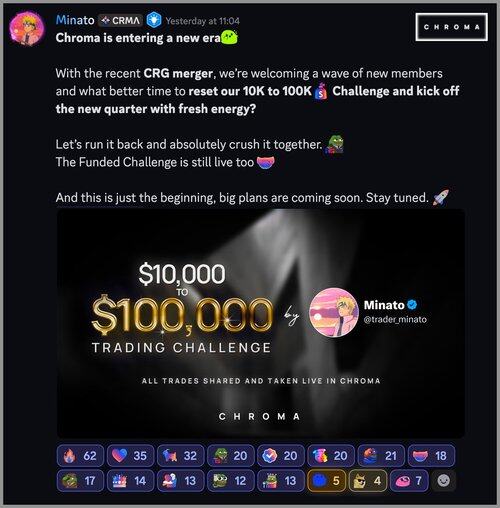This screenshot has height=508, width=500.
Task: Click the CHROMA logo box at top right
Action: [x=452, y=27]
